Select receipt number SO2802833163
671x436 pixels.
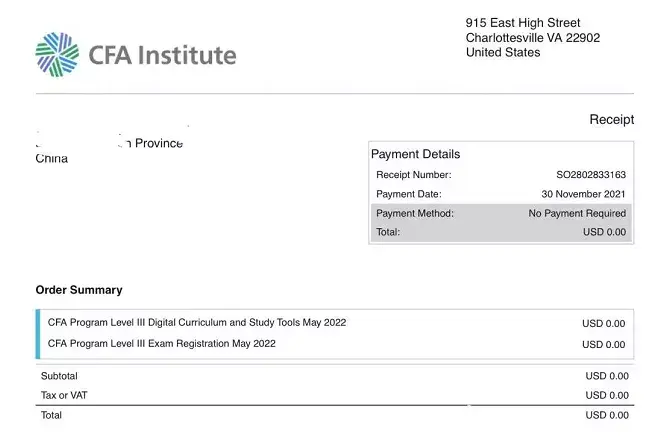[591, 175]
